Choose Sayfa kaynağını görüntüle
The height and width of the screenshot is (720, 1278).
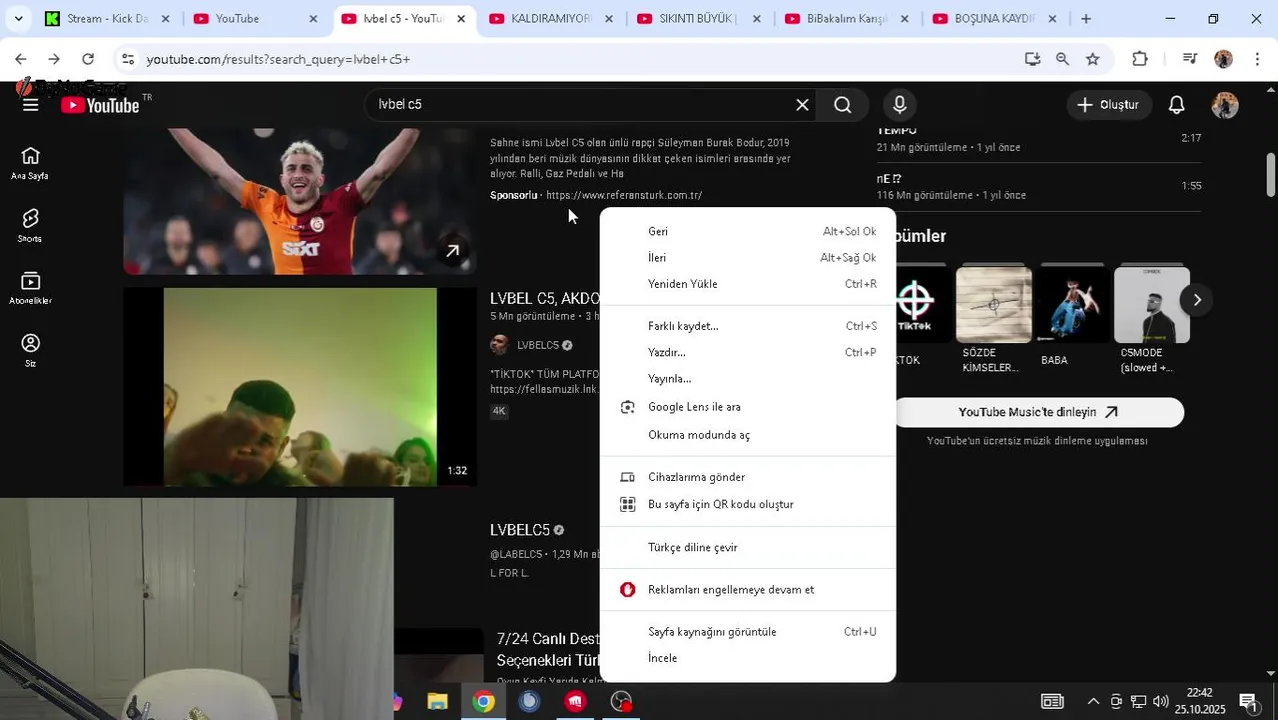(x=748, y=631)
